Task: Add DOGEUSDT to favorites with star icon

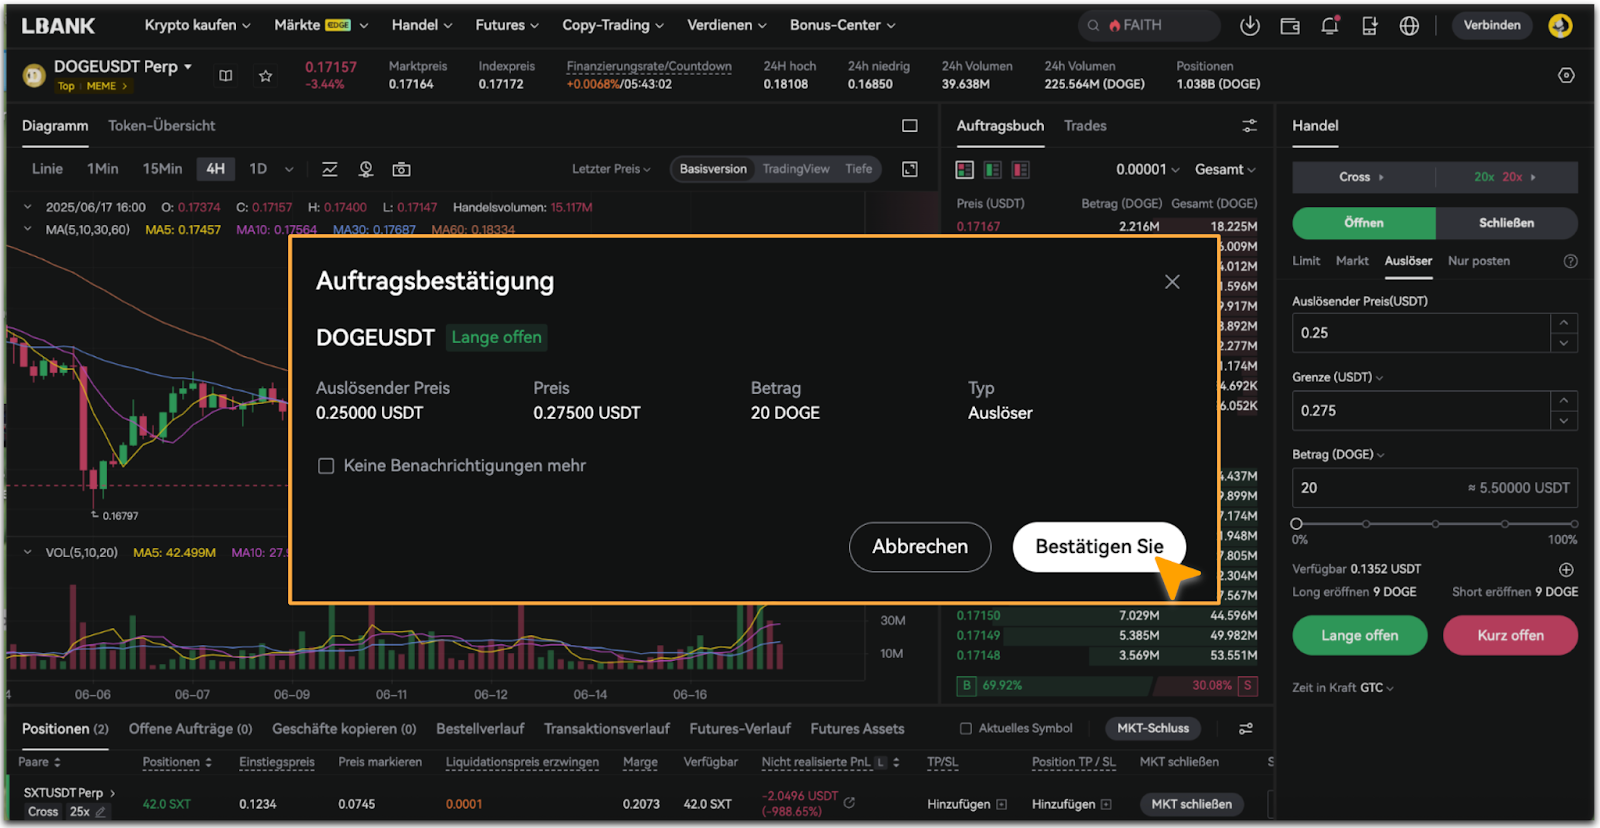Action: point(265,76)
